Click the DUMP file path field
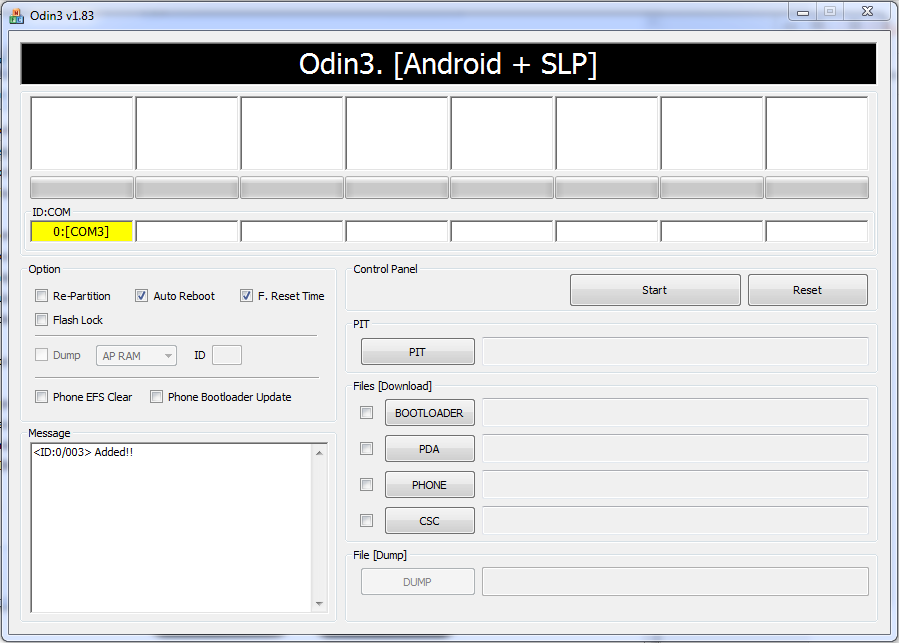899x643 pixels. [x=675, y=582]
